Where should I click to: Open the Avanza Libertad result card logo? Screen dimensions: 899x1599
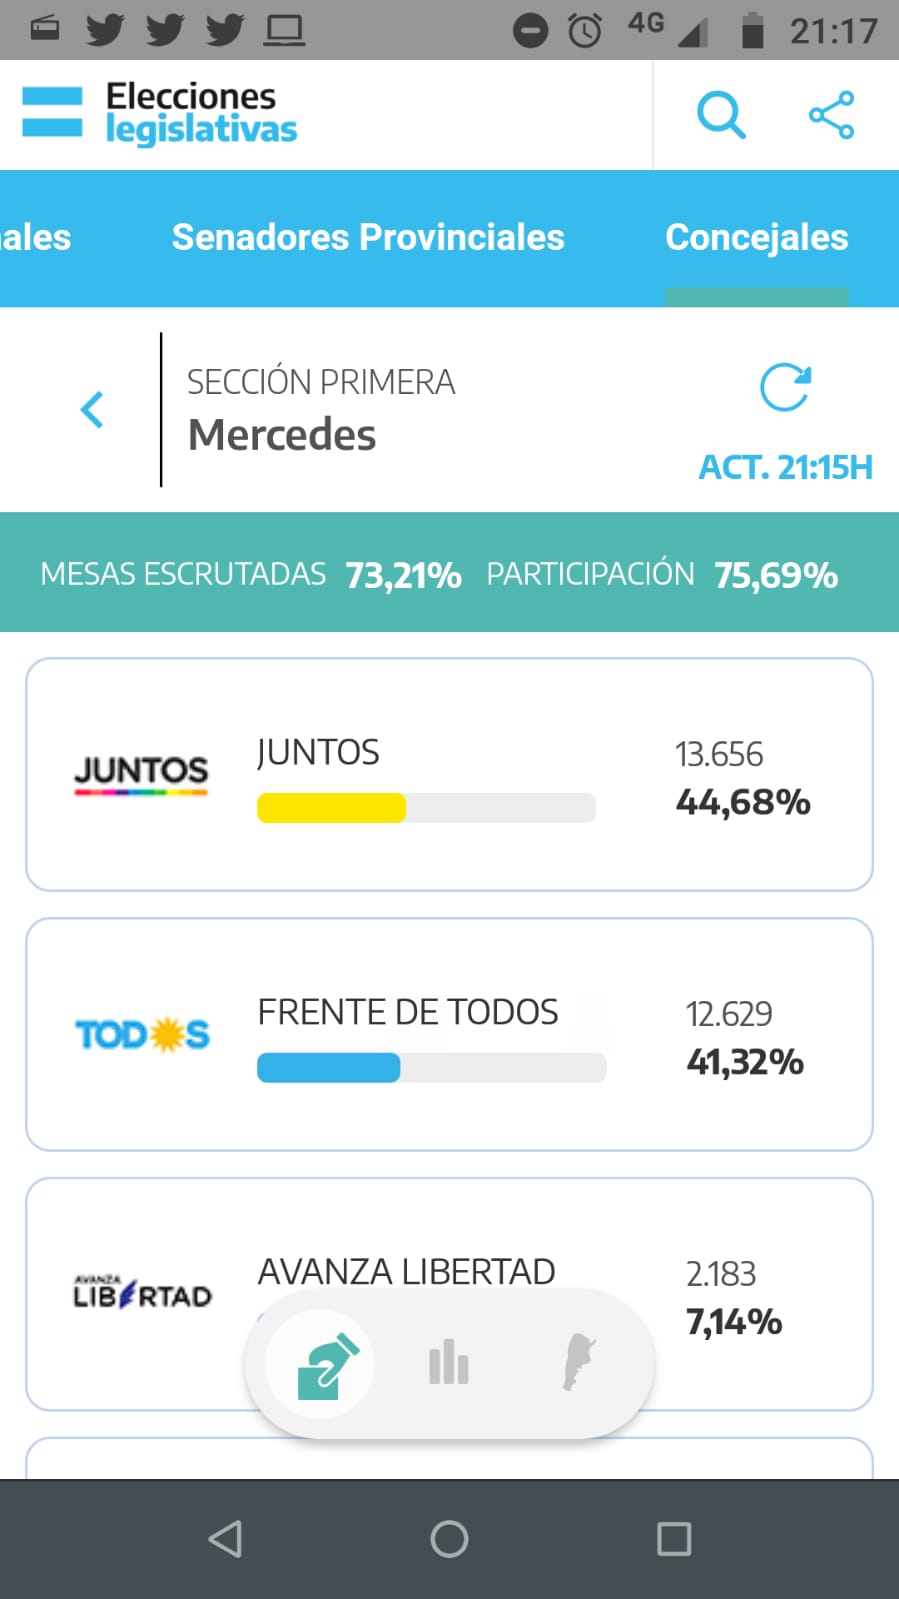click(142, 1293)
